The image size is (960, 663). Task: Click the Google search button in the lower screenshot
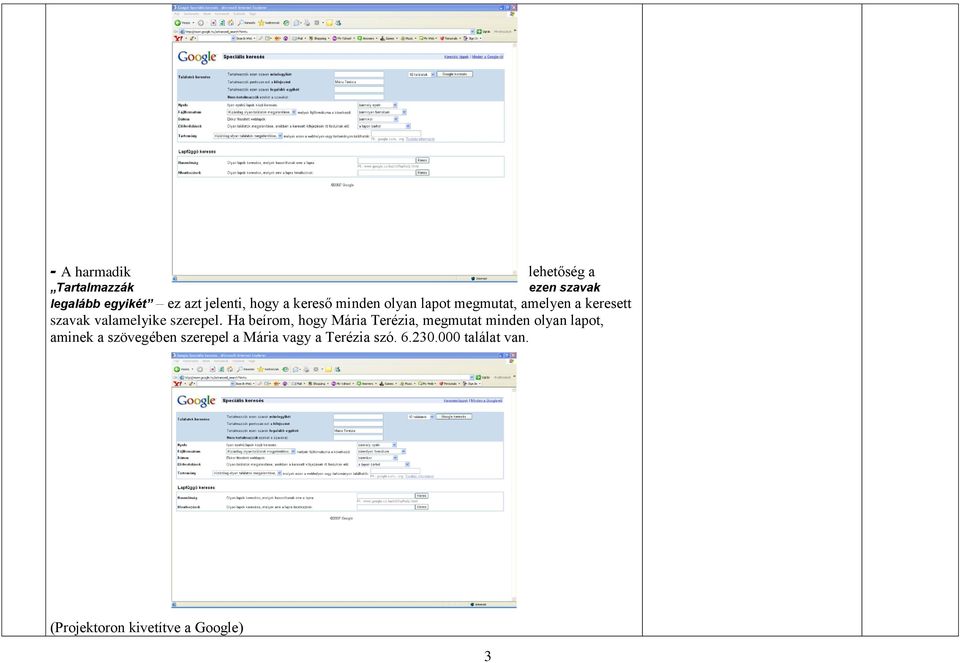(454, 416)
